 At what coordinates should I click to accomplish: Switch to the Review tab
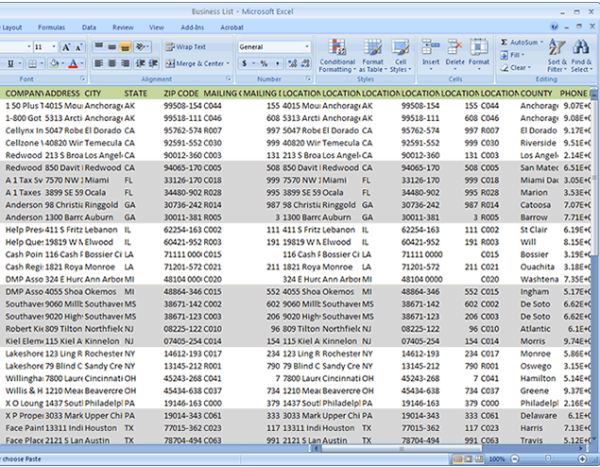point(123,27)
